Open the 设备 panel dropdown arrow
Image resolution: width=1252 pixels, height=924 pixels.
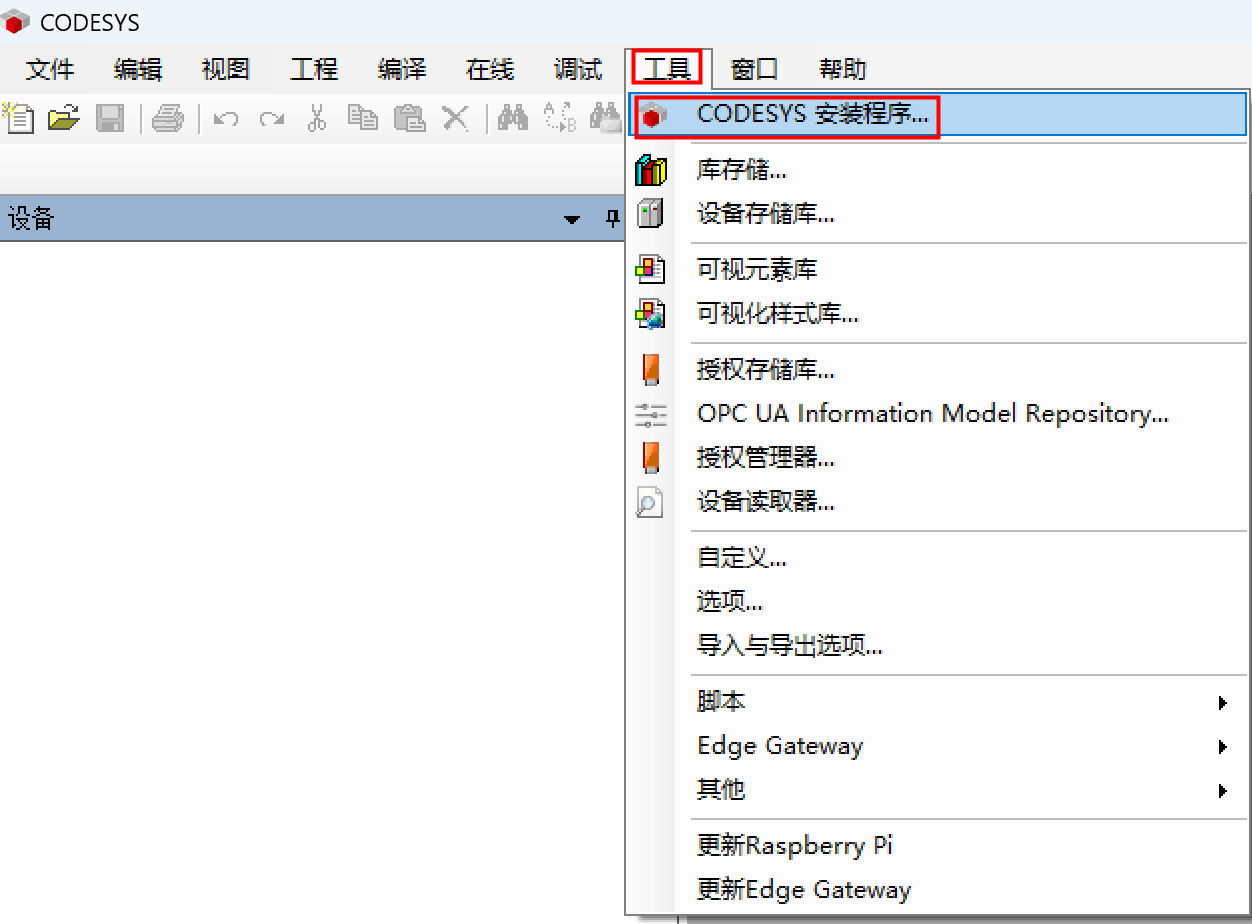coord(572,219)
